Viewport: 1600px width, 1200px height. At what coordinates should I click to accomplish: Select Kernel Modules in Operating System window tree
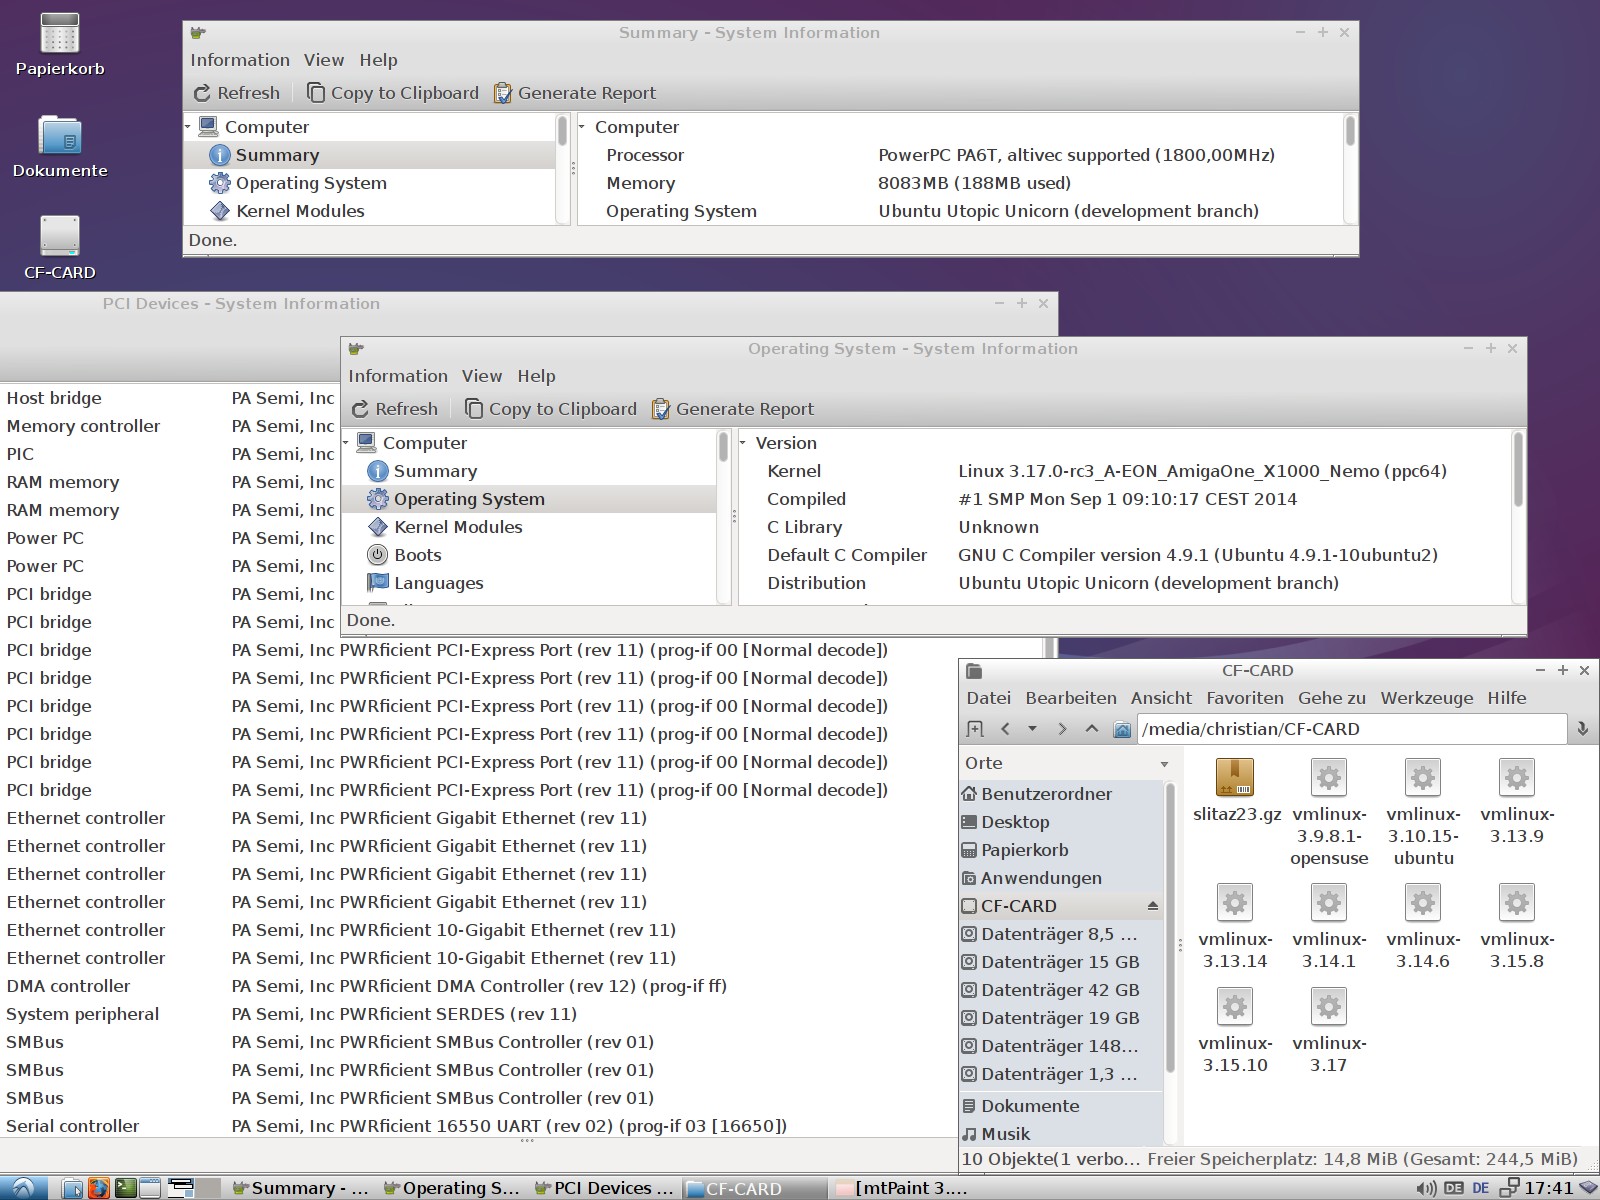pyautogui.click(x=457, y=527)
